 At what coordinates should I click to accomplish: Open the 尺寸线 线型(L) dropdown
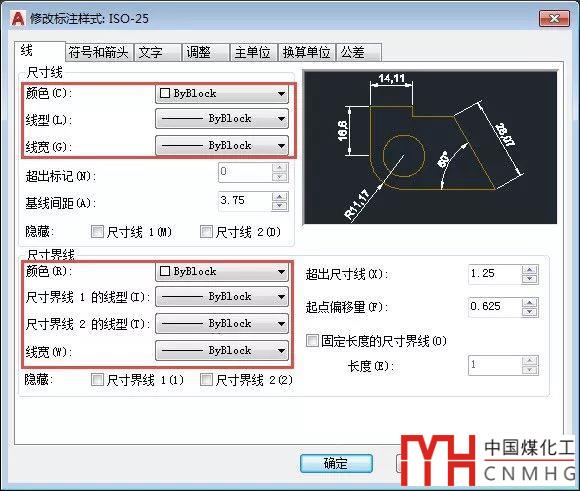click(222, 119)
